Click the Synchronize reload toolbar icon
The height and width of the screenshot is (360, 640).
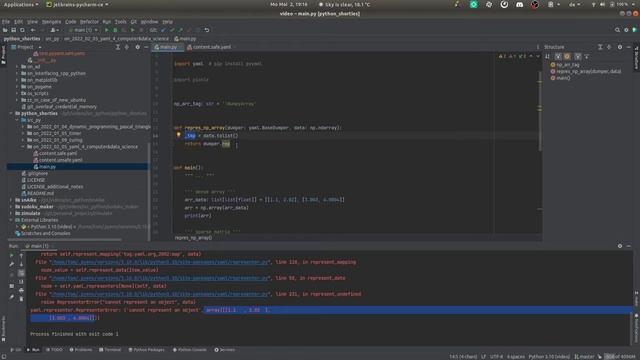tap(22, 30)
